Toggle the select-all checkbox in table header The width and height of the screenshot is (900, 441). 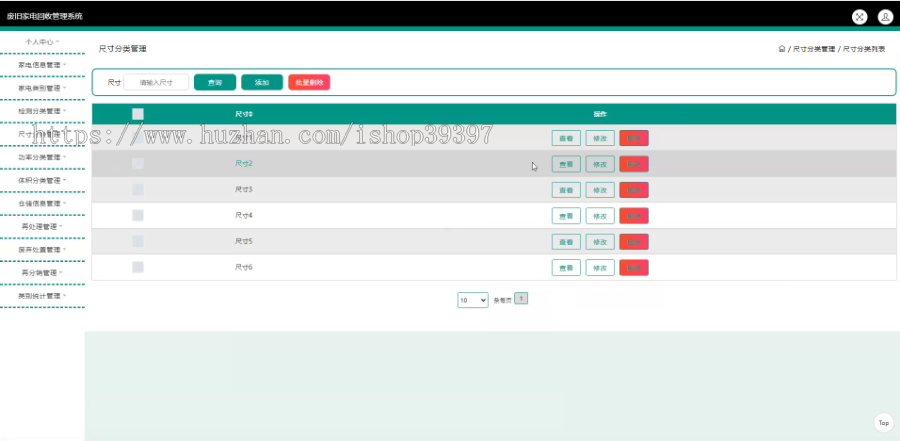click(138, 114)
